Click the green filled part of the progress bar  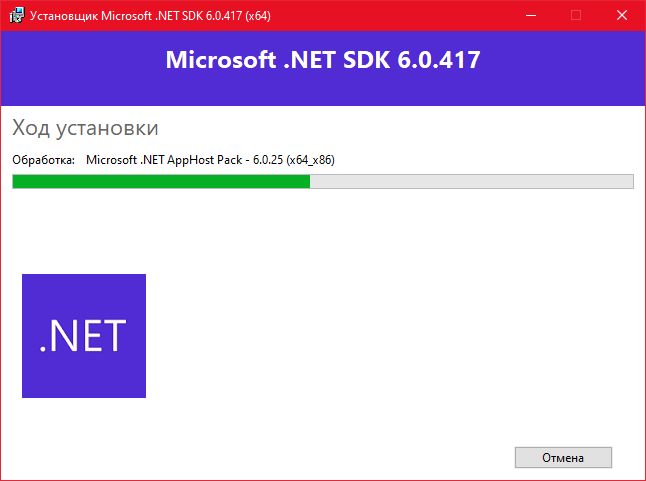(x=160, y=181)
